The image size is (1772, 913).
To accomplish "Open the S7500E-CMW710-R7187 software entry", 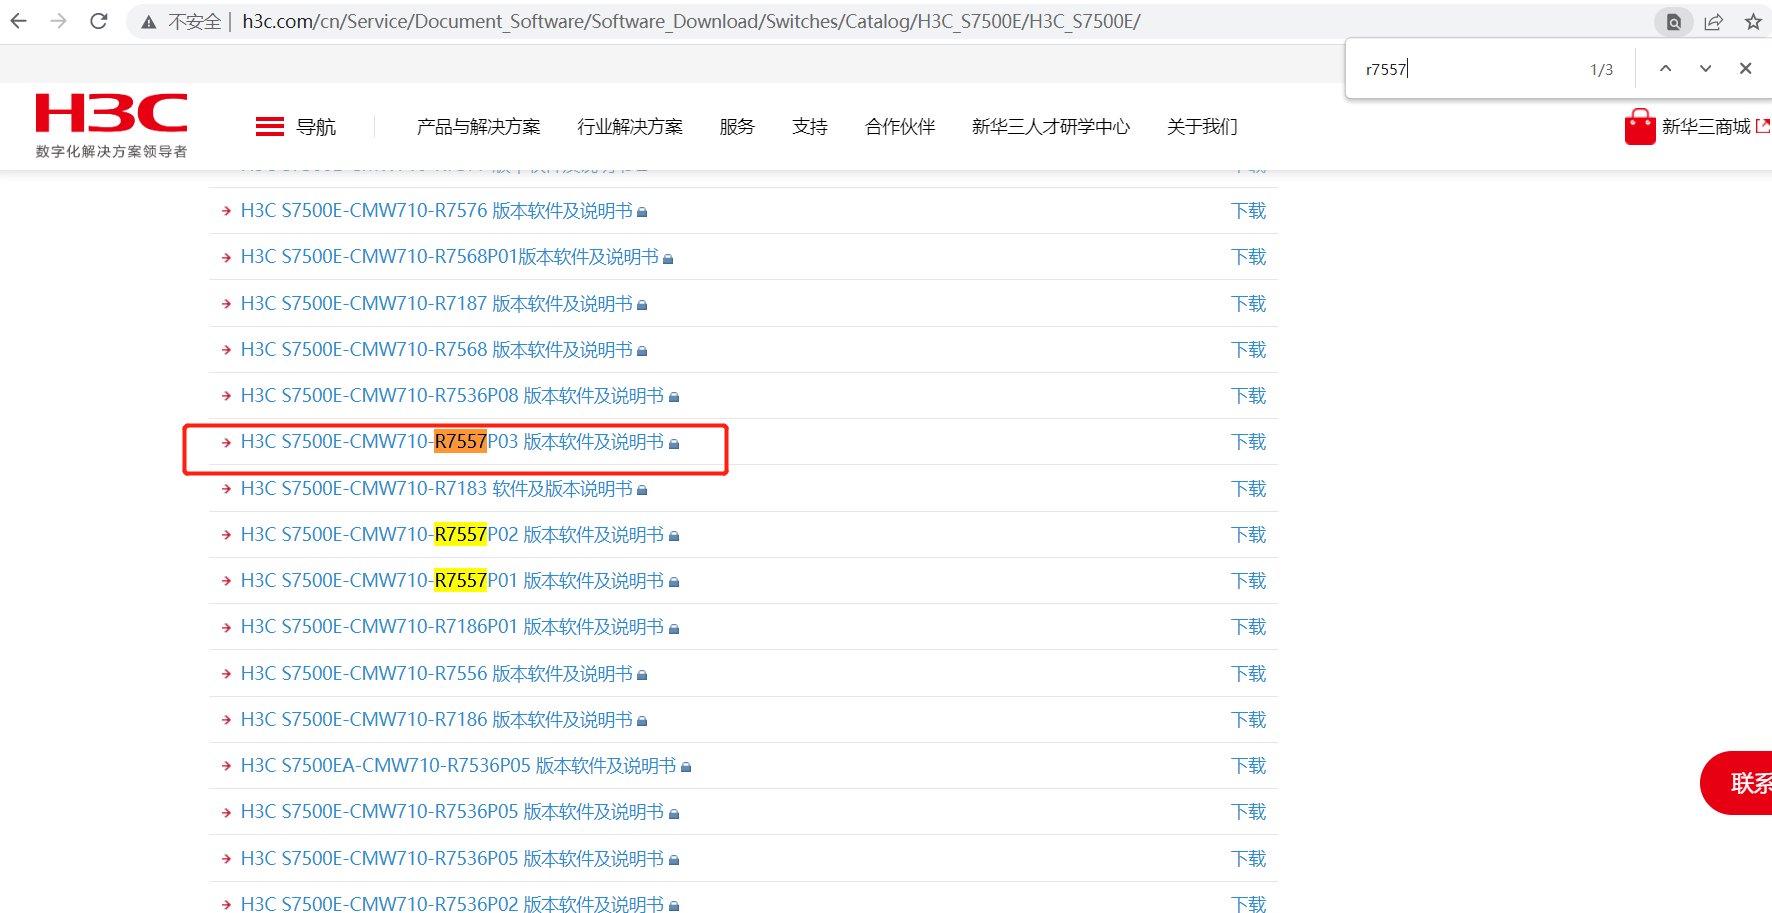I will point(437,304).
